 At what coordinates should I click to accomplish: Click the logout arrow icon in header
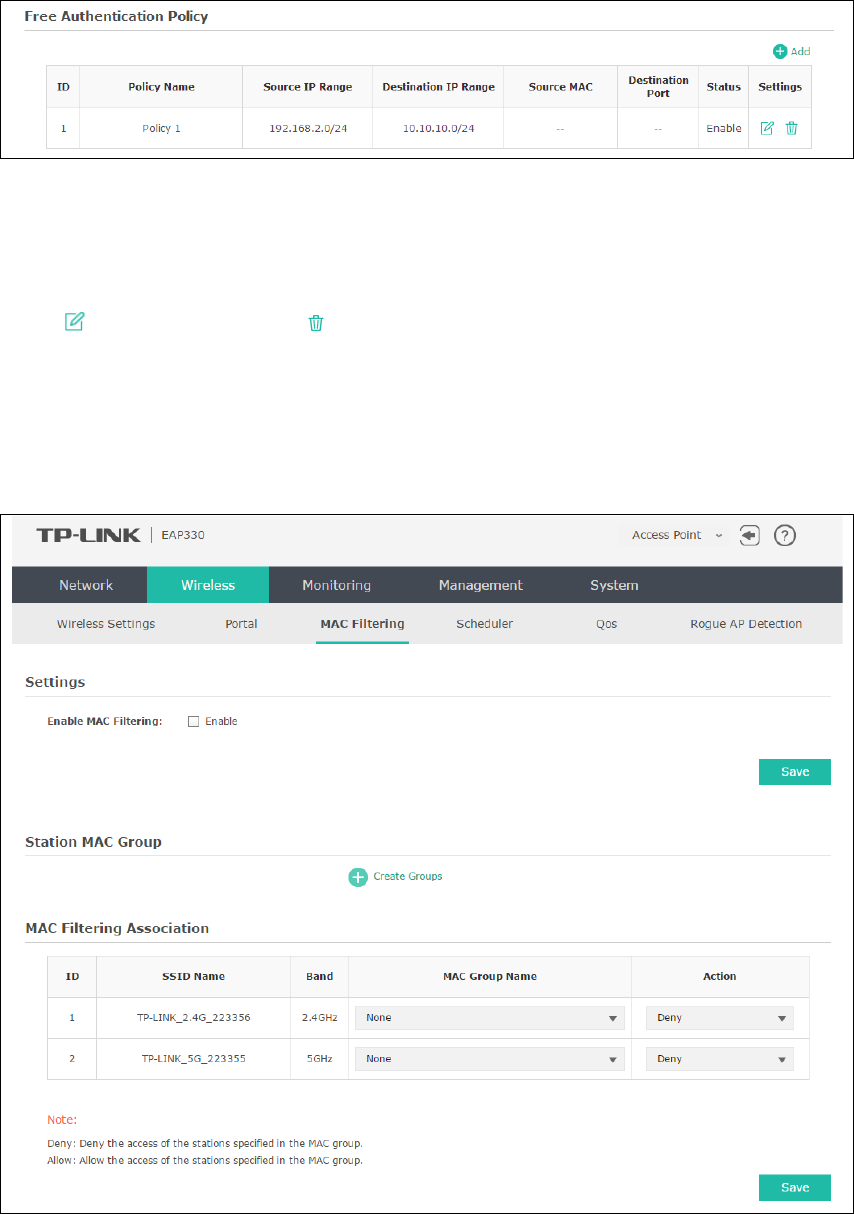(x=750, y=535)
